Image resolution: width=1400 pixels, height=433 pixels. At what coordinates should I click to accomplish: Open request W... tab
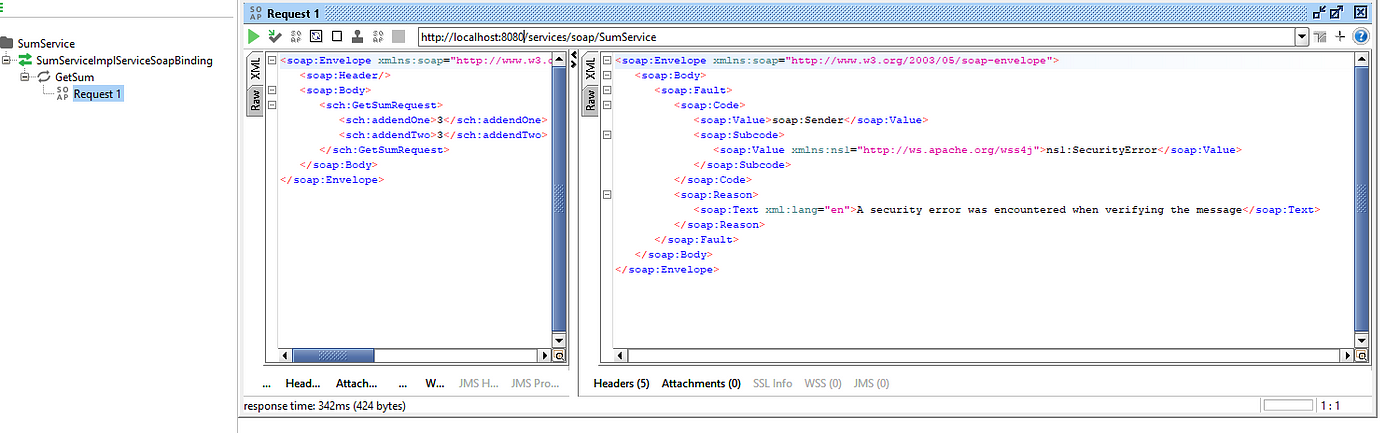(x=435, y=383)
